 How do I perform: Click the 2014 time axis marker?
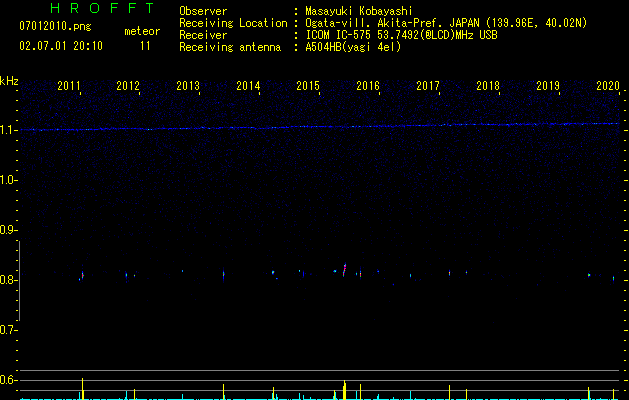[248, 86]
